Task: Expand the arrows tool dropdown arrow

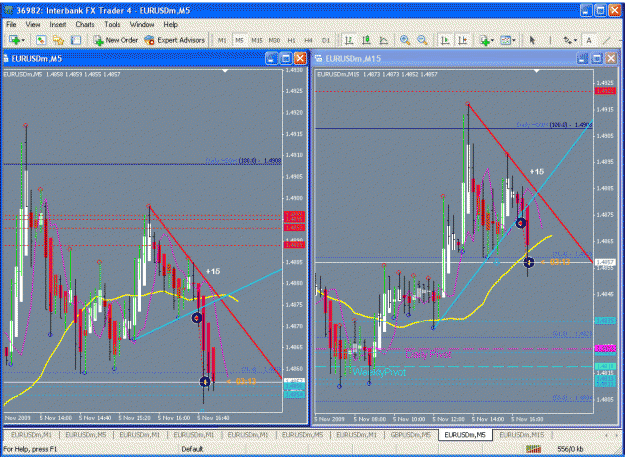Action: pyautogui.click(x=575, y=40)
